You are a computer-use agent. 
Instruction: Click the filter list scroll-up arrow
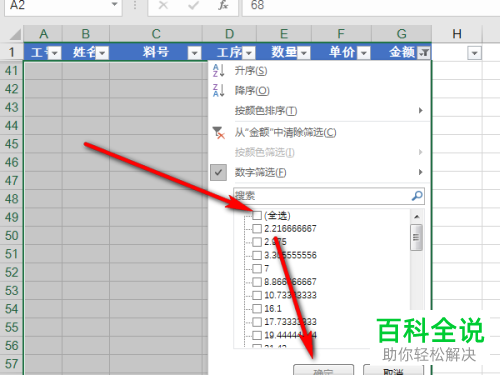(x=416, y=217)
